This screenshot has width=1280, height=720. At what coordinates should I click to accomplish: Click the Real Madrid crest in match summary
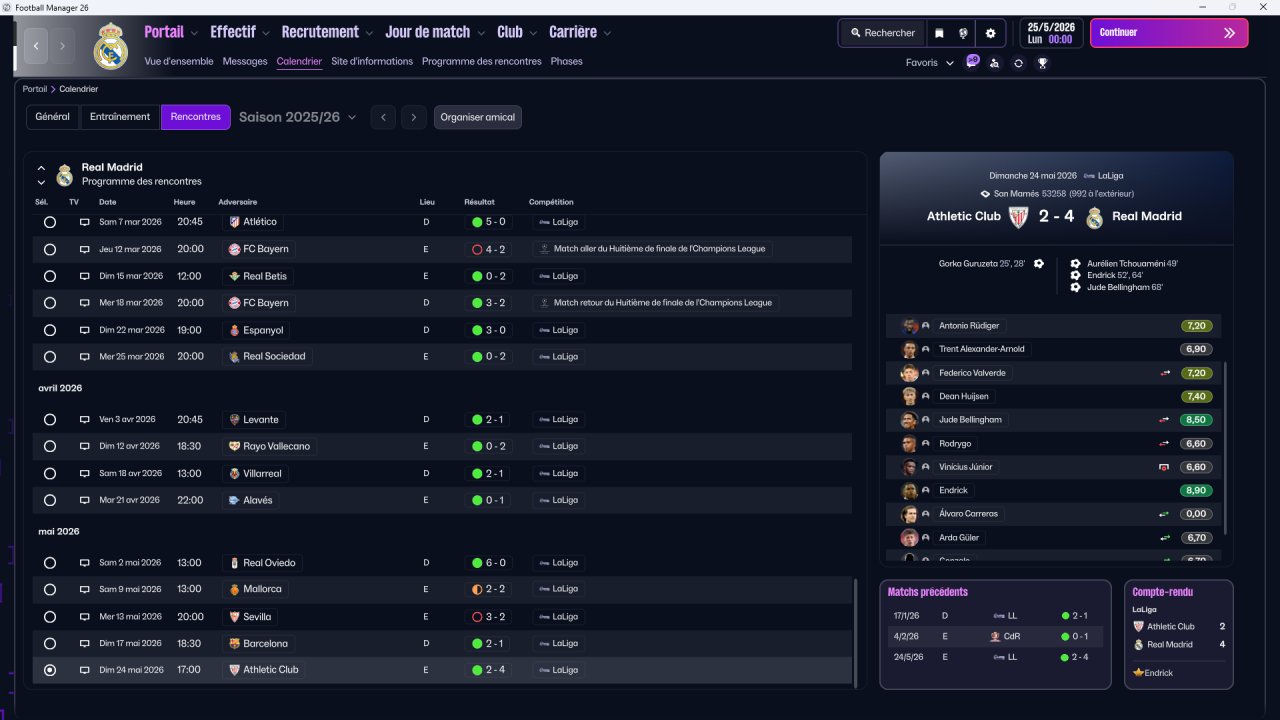click(1095, 217)
